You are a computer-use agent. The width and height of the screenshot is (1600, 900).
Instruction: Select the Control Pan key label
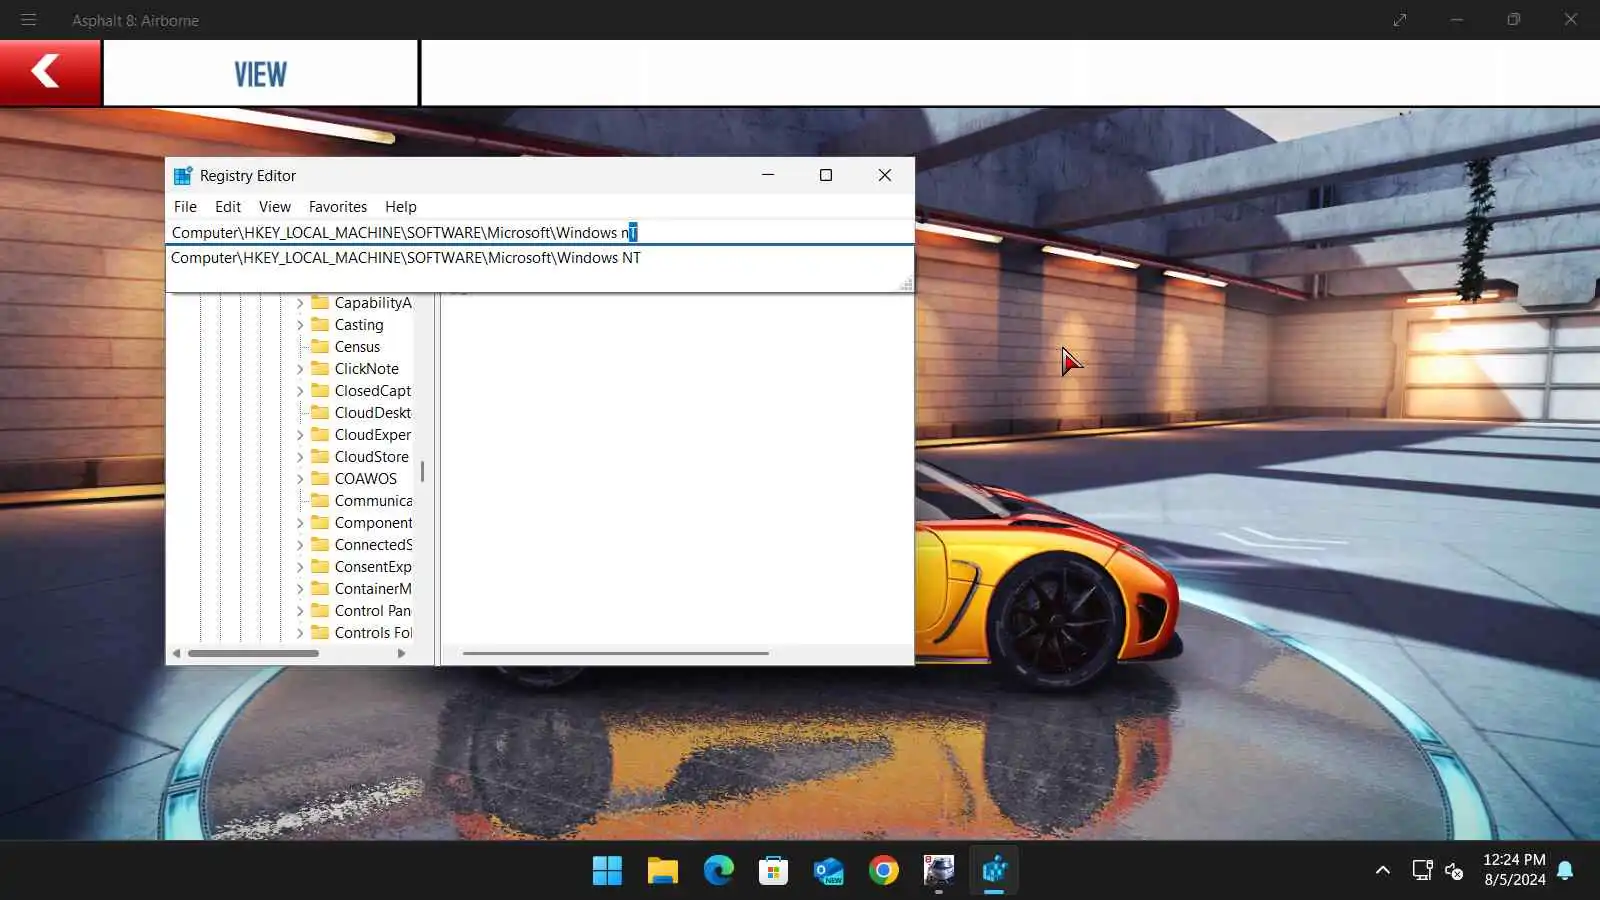[373, 611]
